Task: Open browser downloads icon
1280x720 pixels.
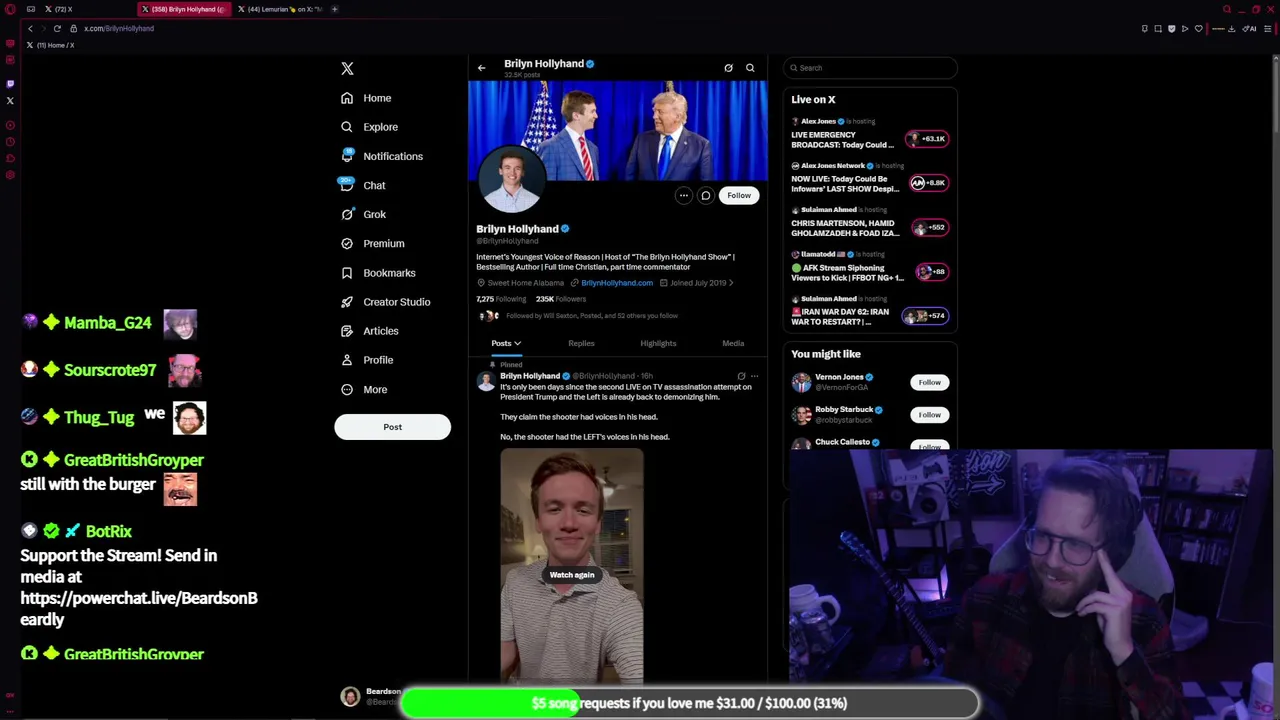Action: pyautogui.click(x=1232, y=28)
